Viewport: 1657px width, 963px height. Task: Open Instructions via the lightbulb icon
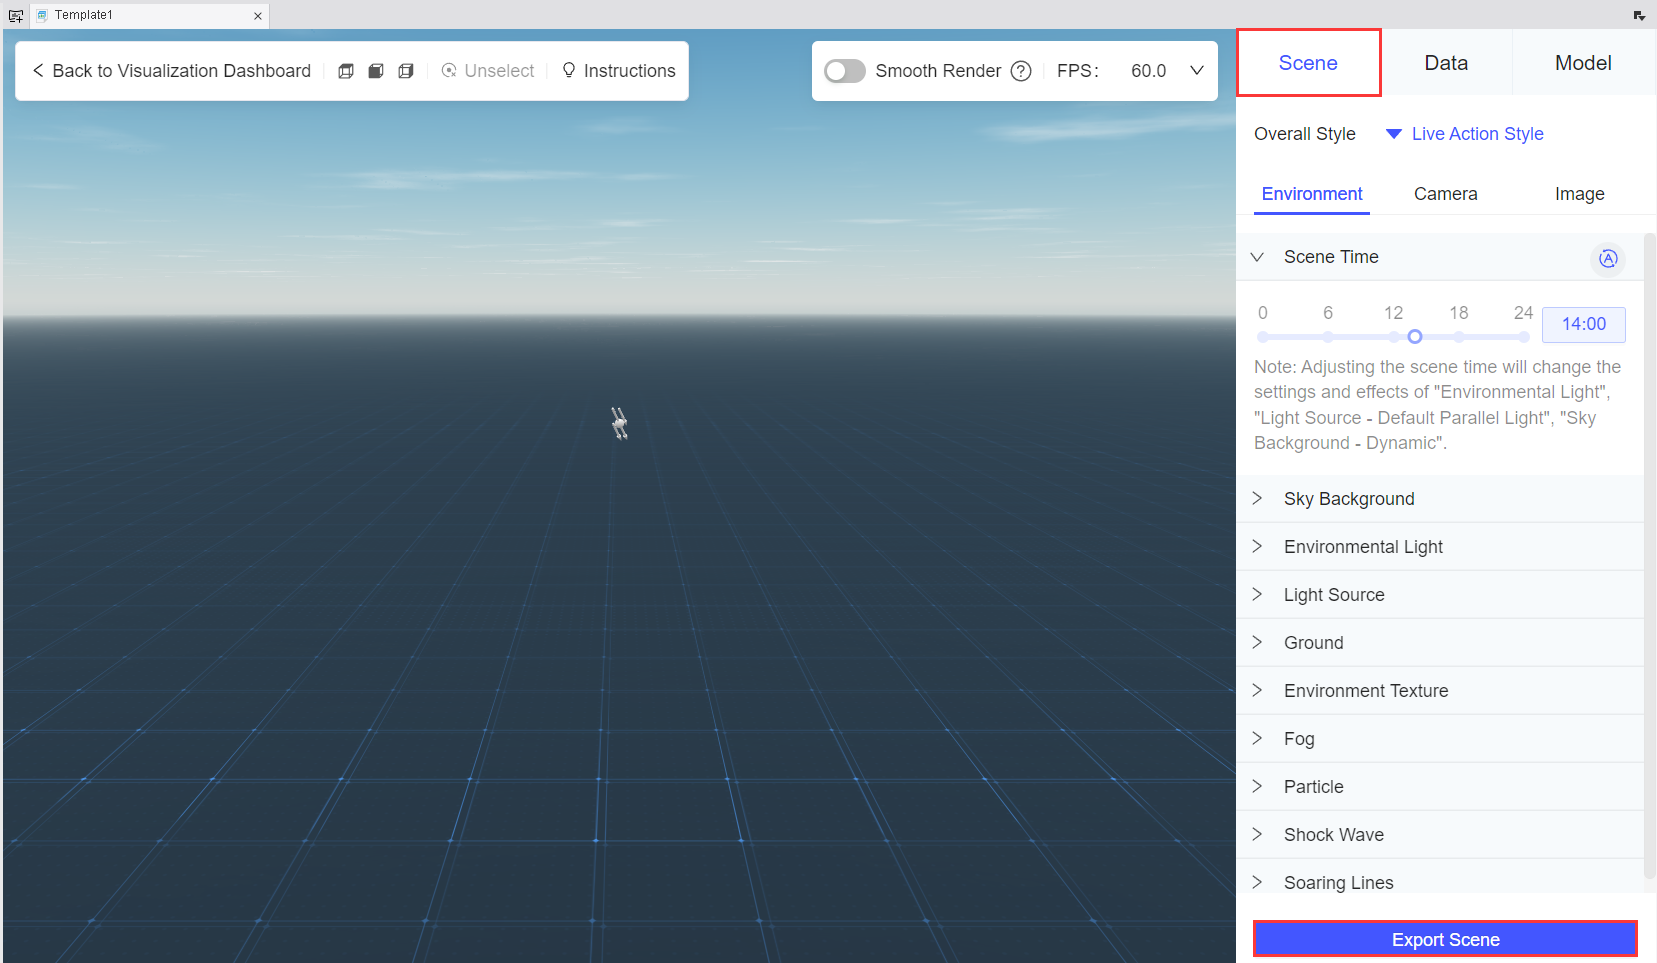tap(568, 70)
